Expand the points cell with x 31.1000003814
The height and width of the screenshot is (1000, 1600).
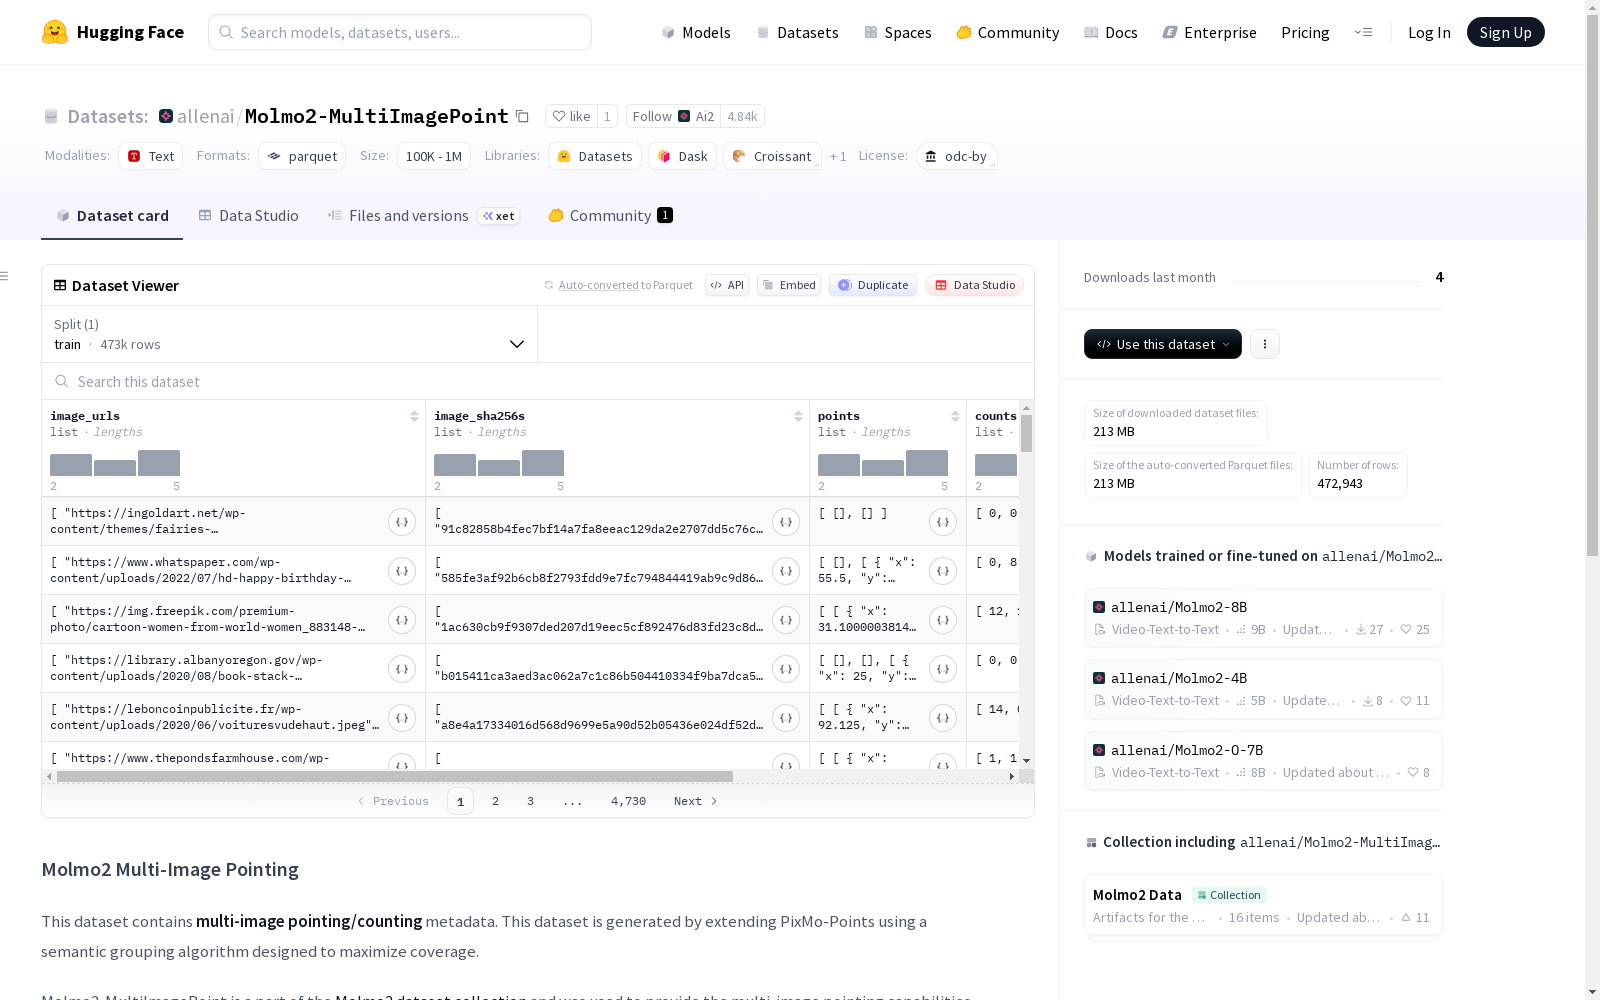pyautogui.click(x=943, y=620)
